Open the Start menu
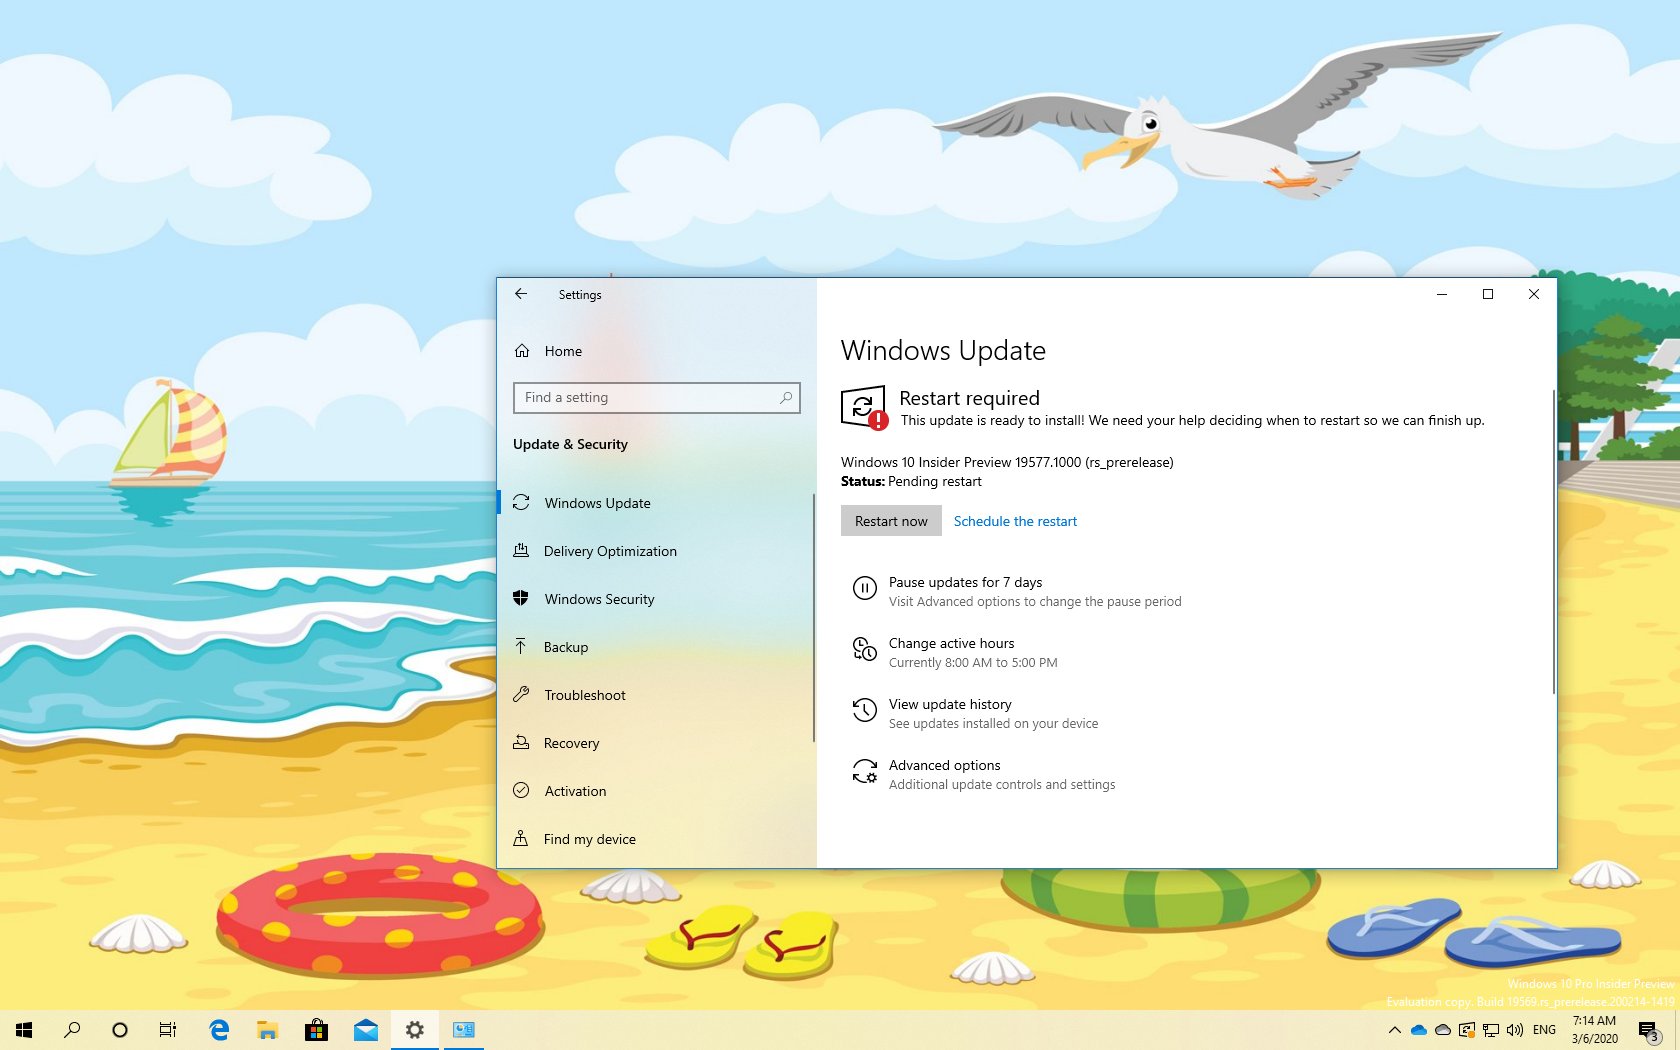This screenshot has width=1680, height=1050. tap(24, 1030)
